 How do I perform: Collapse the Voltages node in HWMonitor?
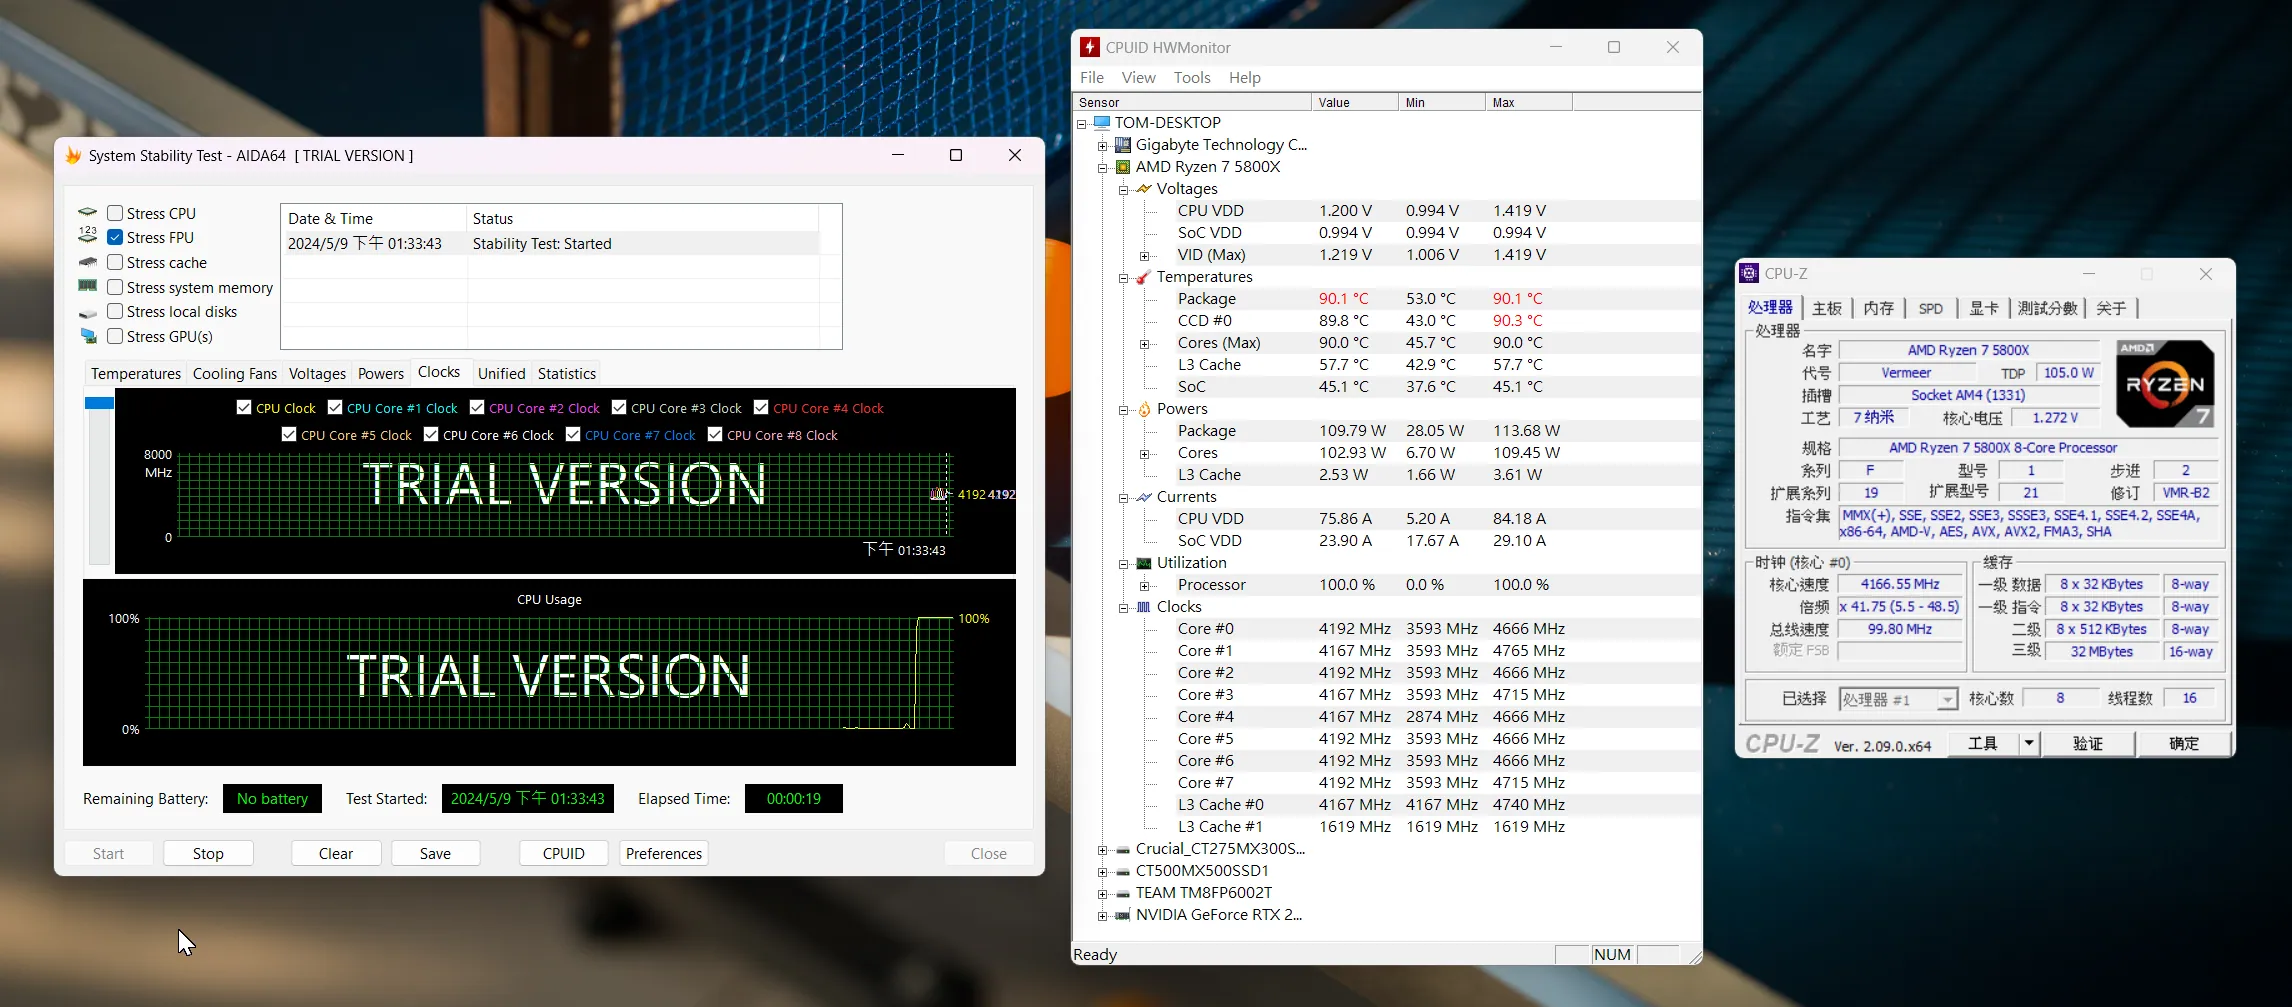(x=1123, y=189)
